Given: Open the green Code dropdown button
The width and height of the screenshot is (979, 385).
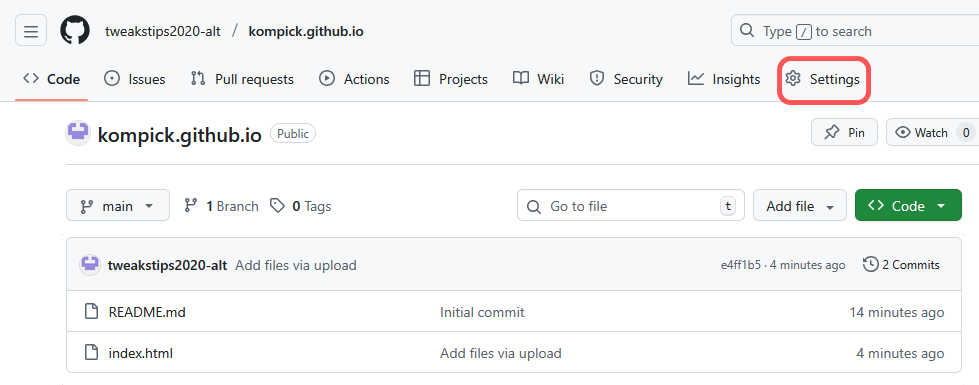Looking at the screenshot, I should coord(908,205).
